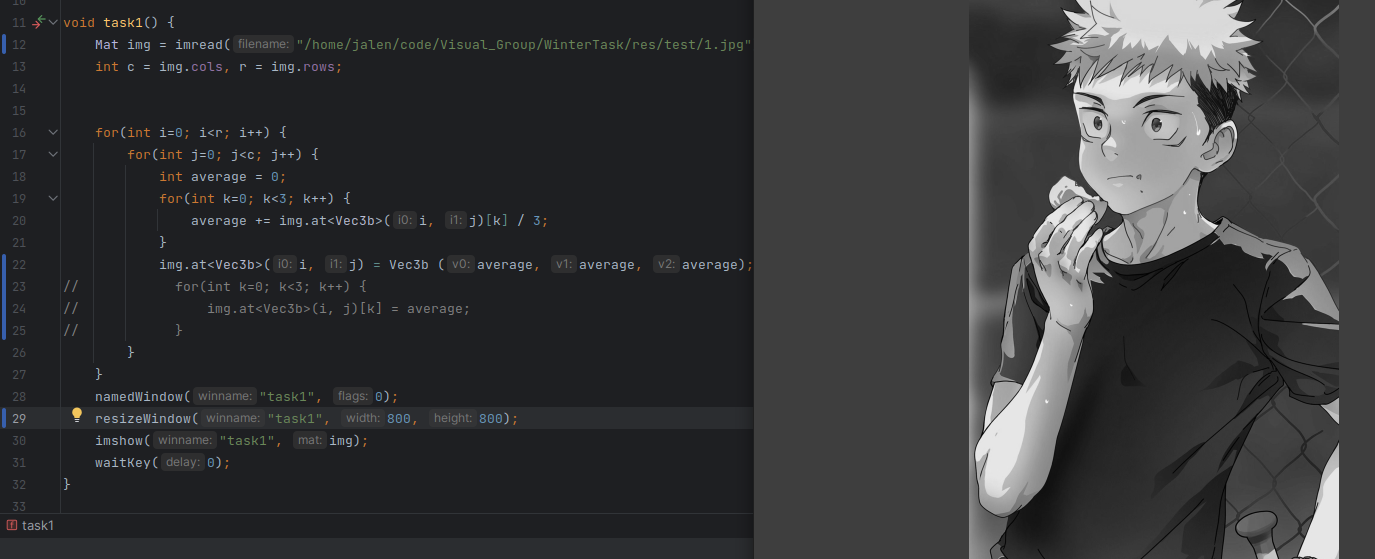Click the commented 'img.at<Vec3b>(i, j)[k] = average;' line
Screen dimensions: 1375x559
point(338,308)
